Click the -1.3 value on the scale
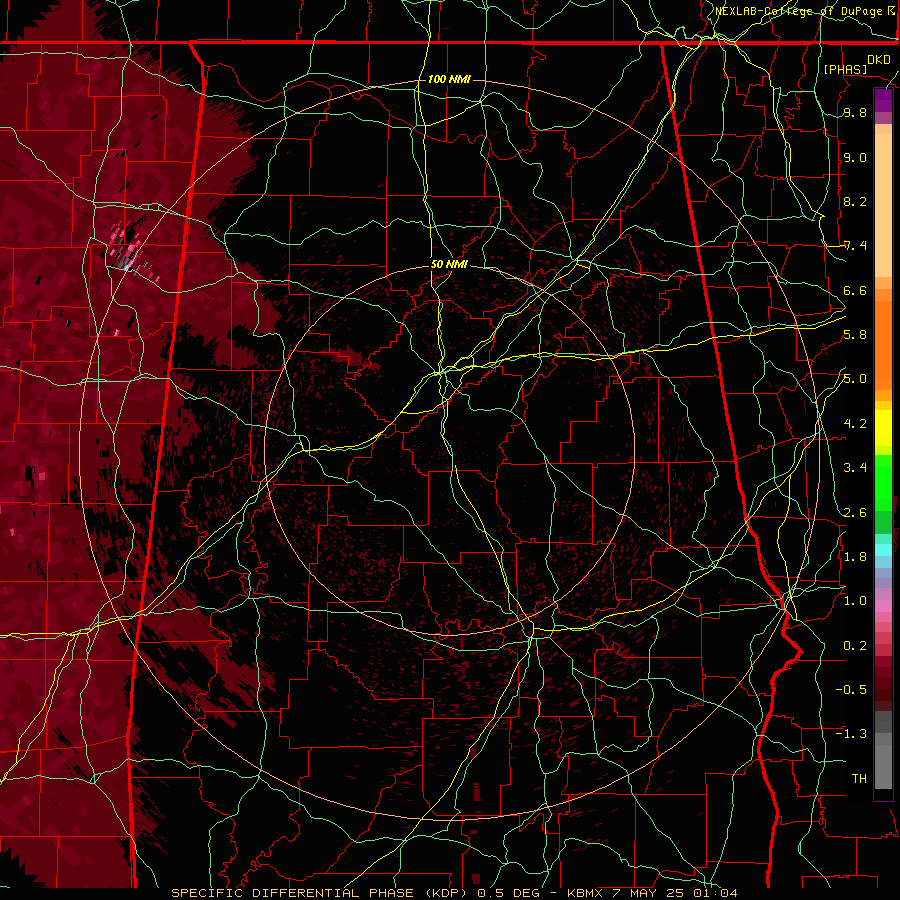Image resolution: width=900 pixels, height=900 pixels. 851,734
